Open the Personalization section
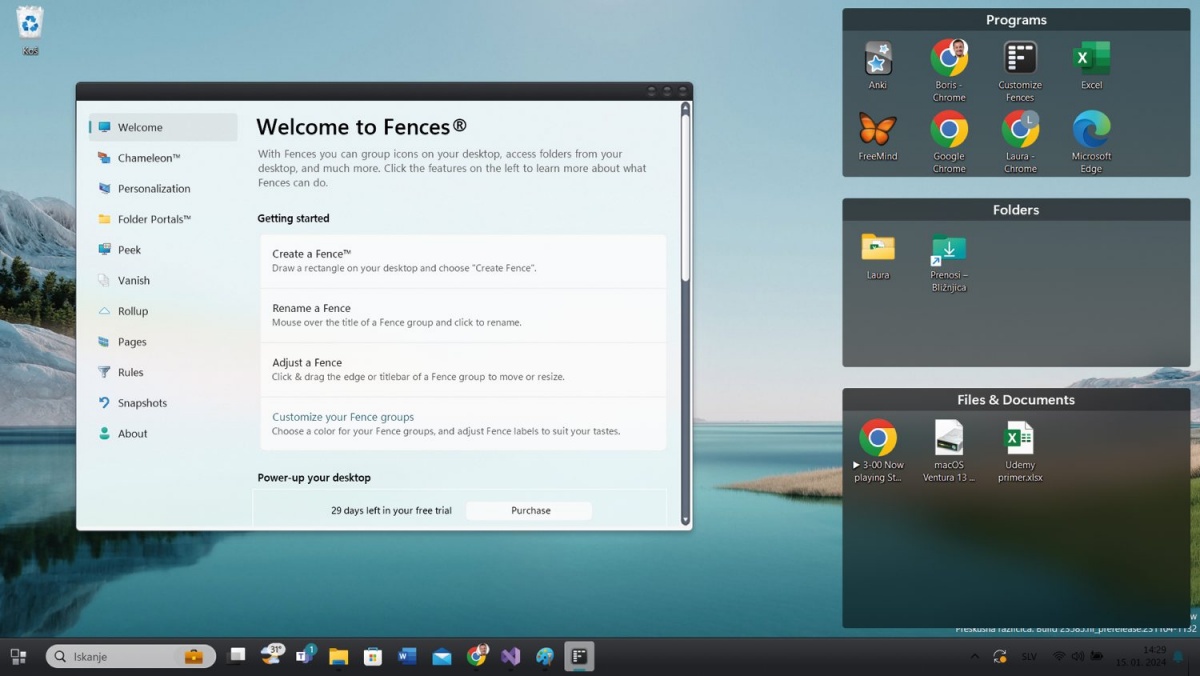 [163, 188]
